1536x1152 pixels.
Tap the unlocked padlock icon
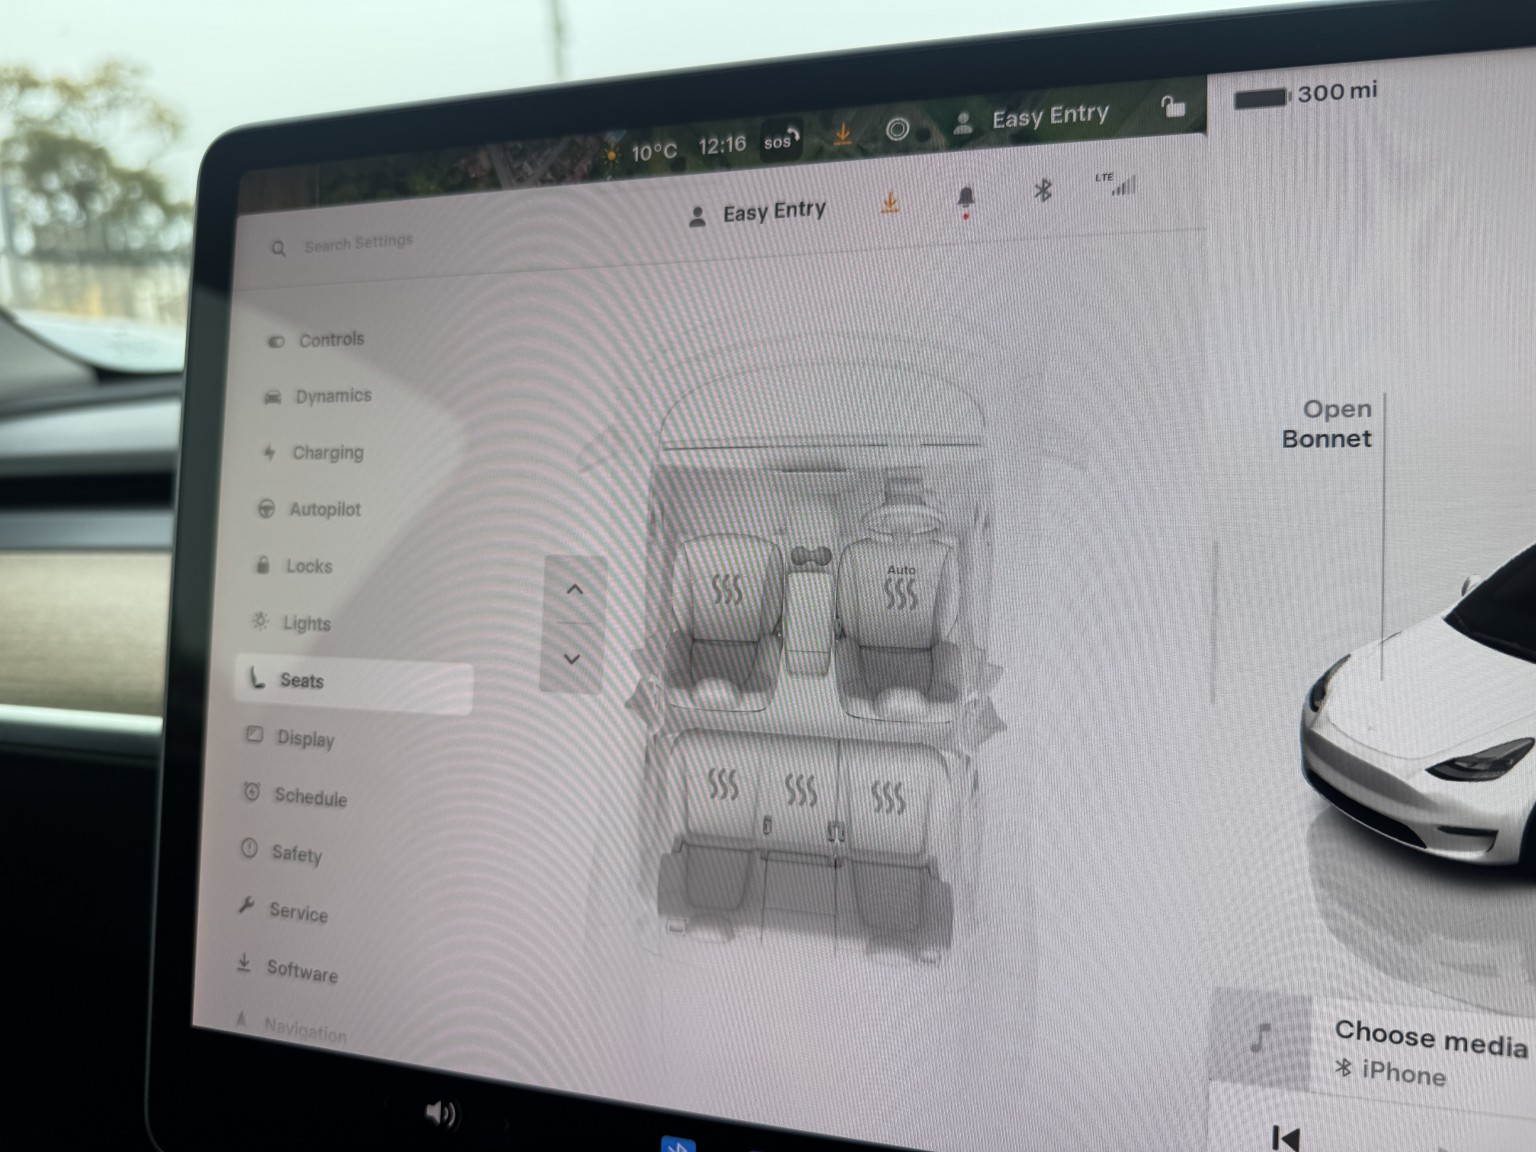tap(1171, 106)
